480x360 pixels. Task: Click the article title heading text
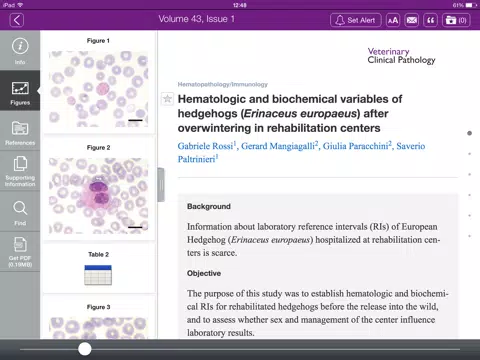(290, 113)
